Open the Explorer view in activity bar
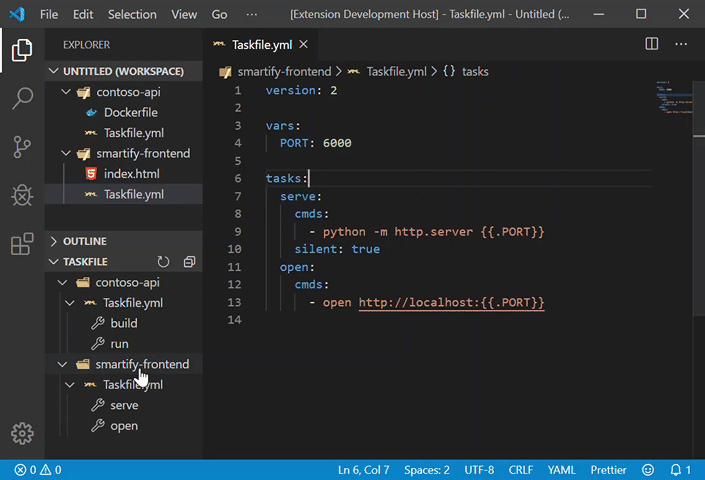Image resolution: width=705 pixels, height=480 pixels. (22, 49)
